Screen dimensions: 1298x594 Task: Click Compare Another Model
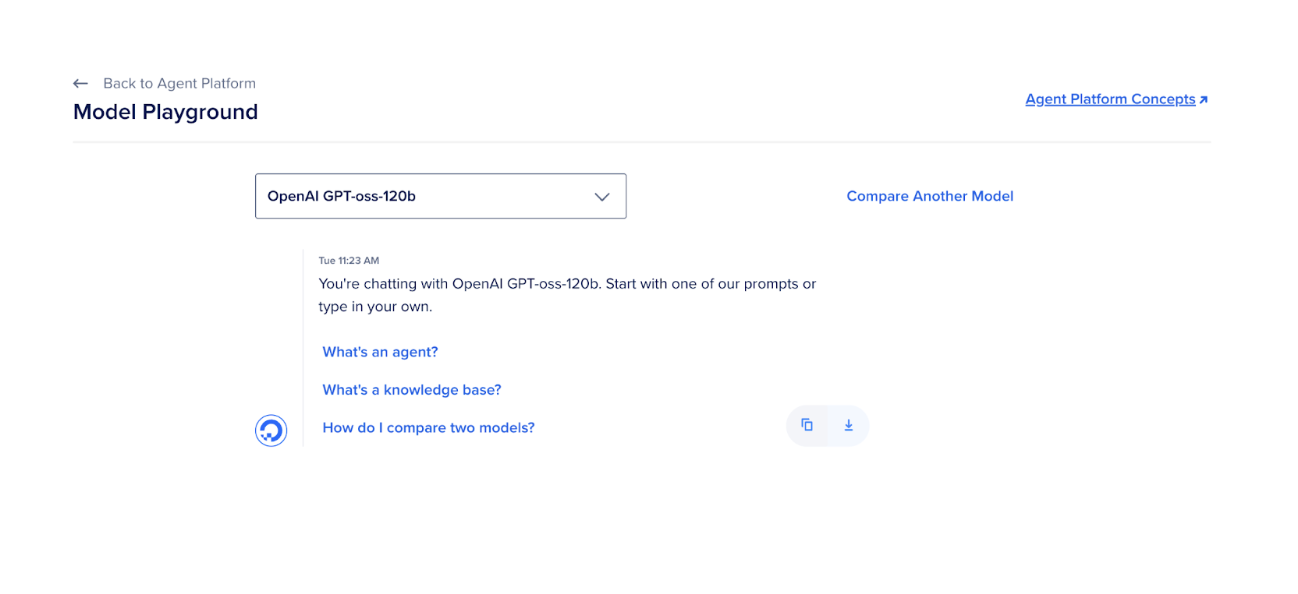coord(929,196)
